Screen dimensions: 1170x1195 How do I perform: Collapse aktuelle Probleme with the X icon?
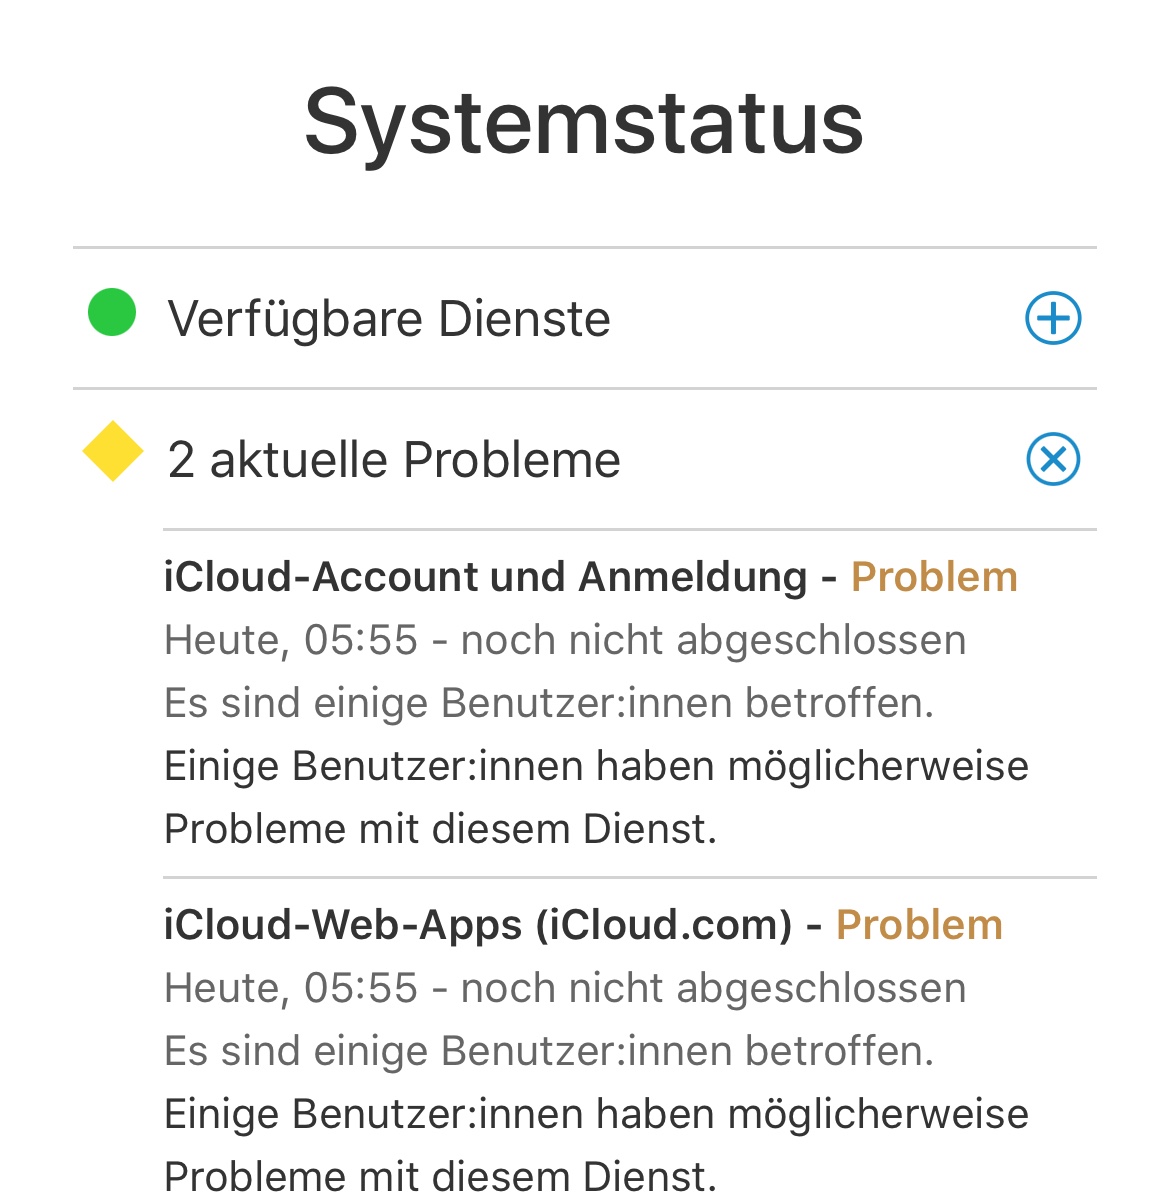pos(1053,460)
